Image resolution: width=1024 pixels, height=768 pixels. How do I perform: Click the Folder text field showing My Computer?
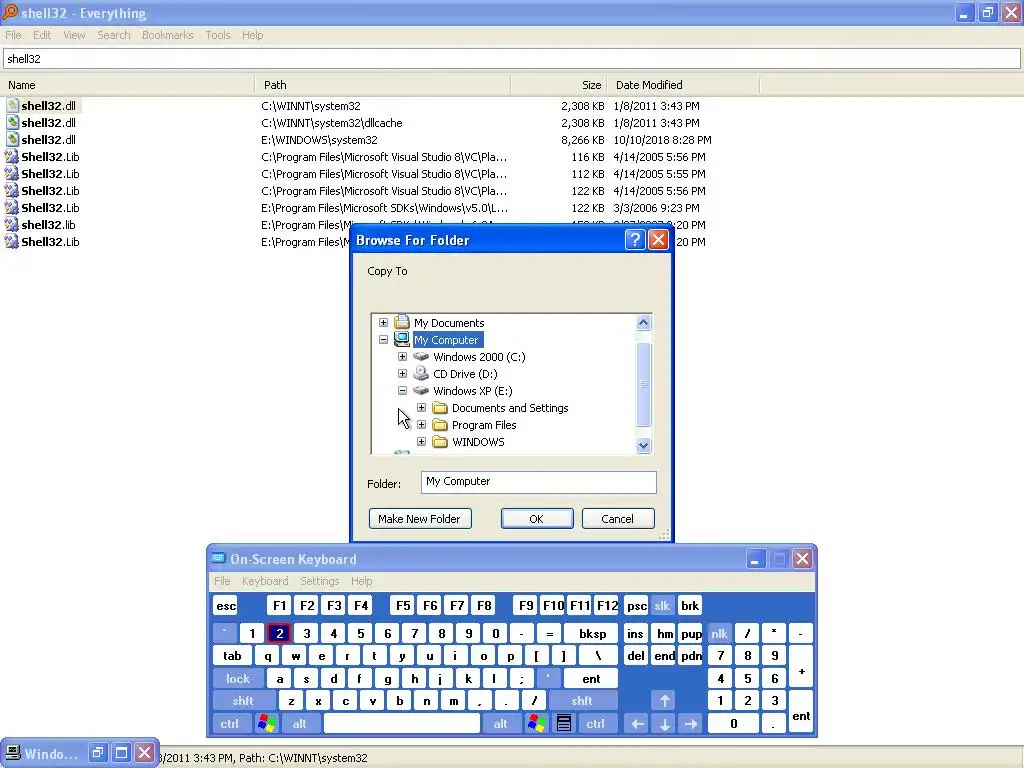click(x=539, y=482)
